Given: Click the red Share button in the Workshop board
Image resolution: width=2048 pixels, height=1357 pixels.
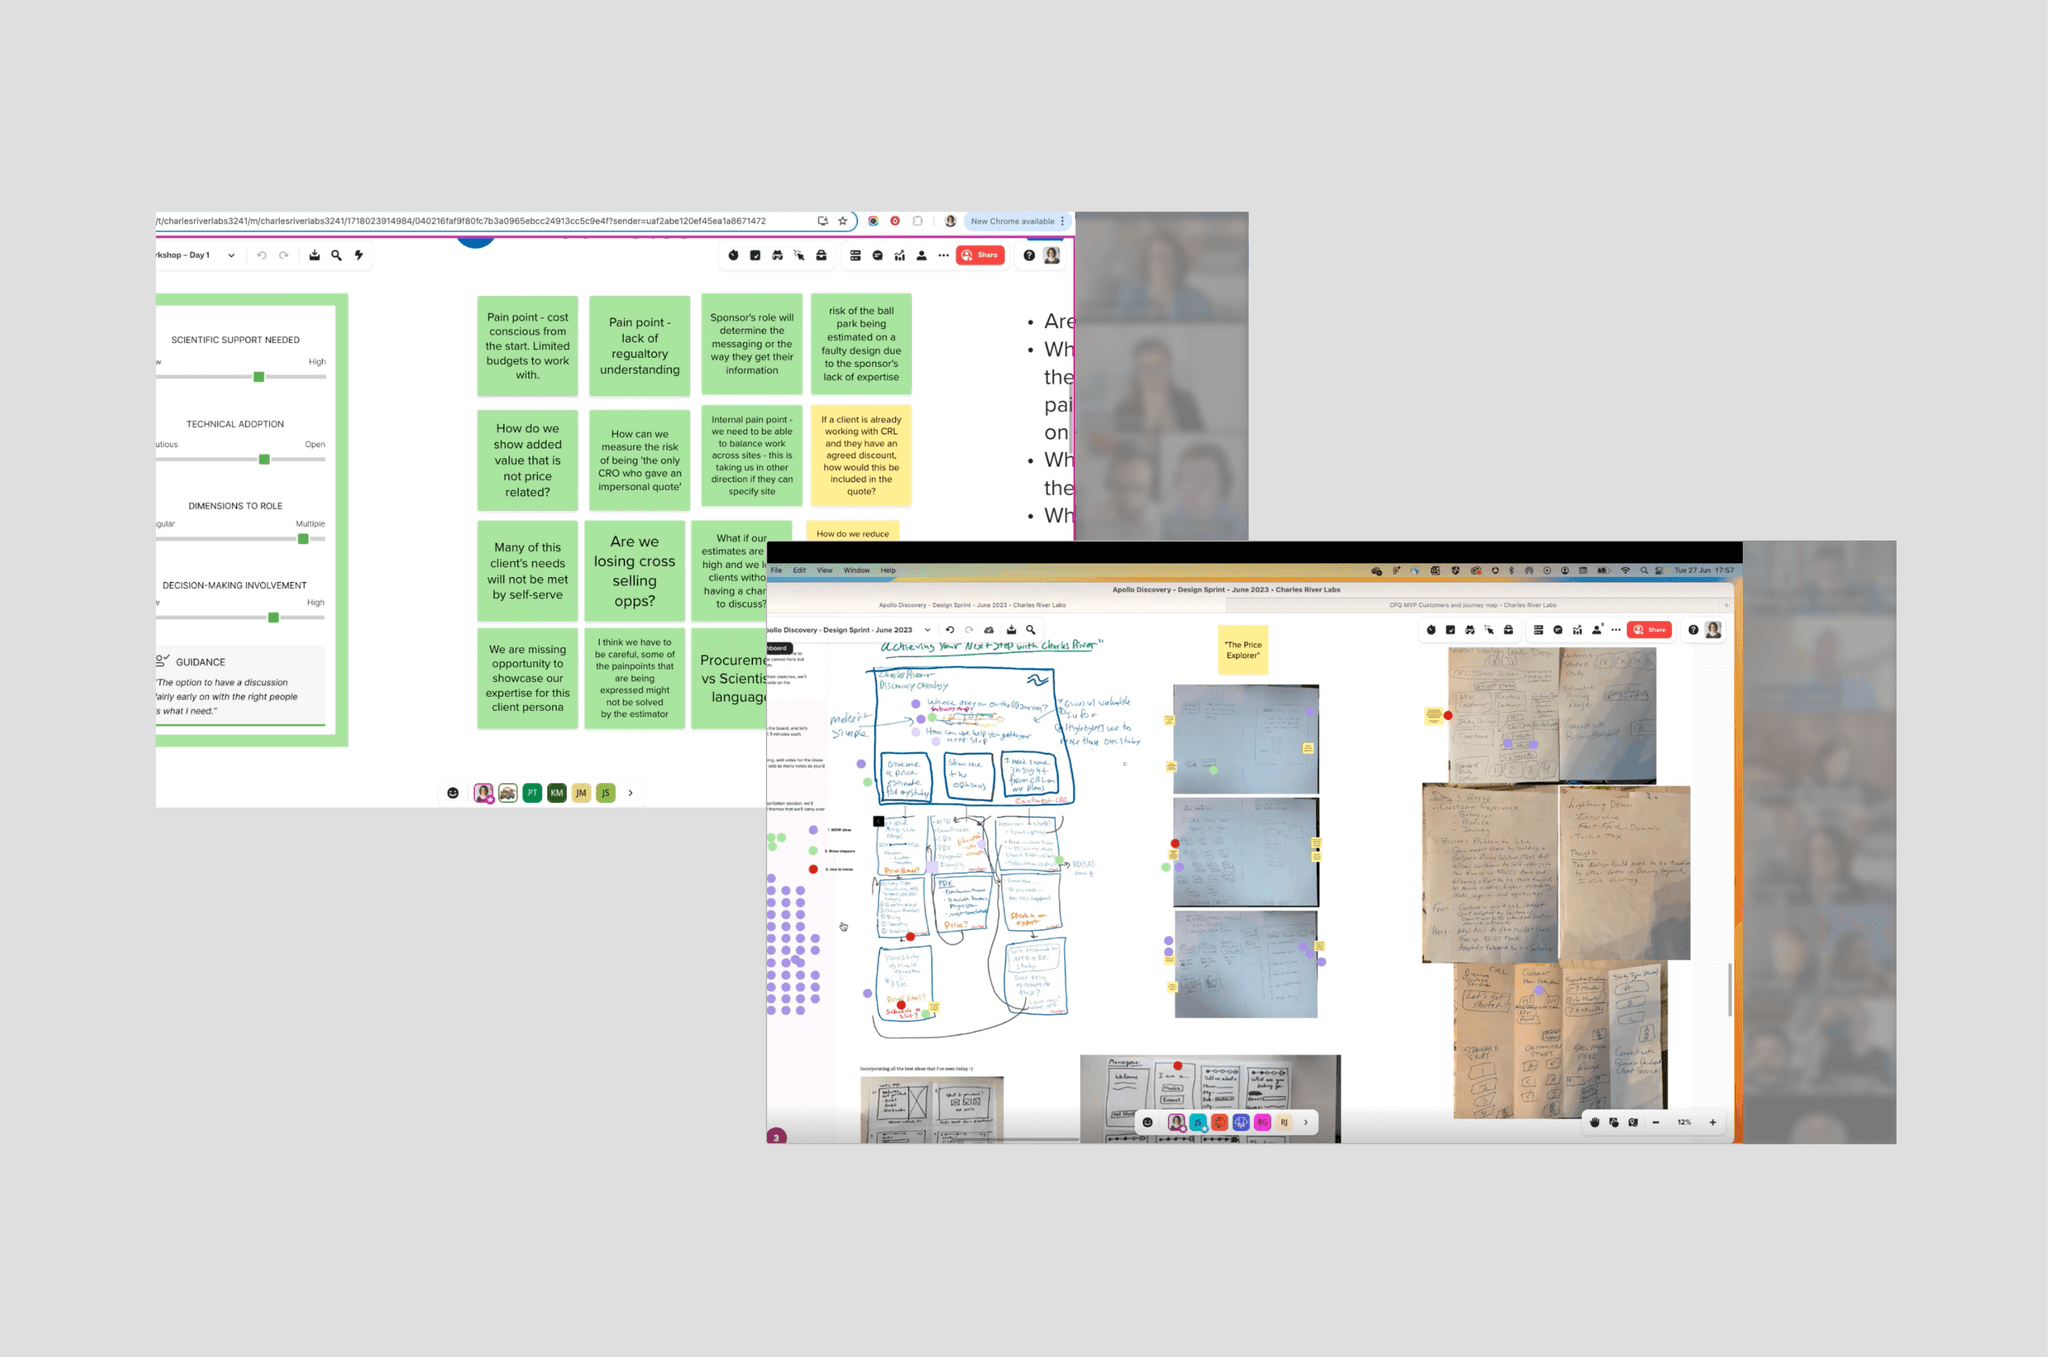Looking at the screenshot, I should click(x=980, y=255).
